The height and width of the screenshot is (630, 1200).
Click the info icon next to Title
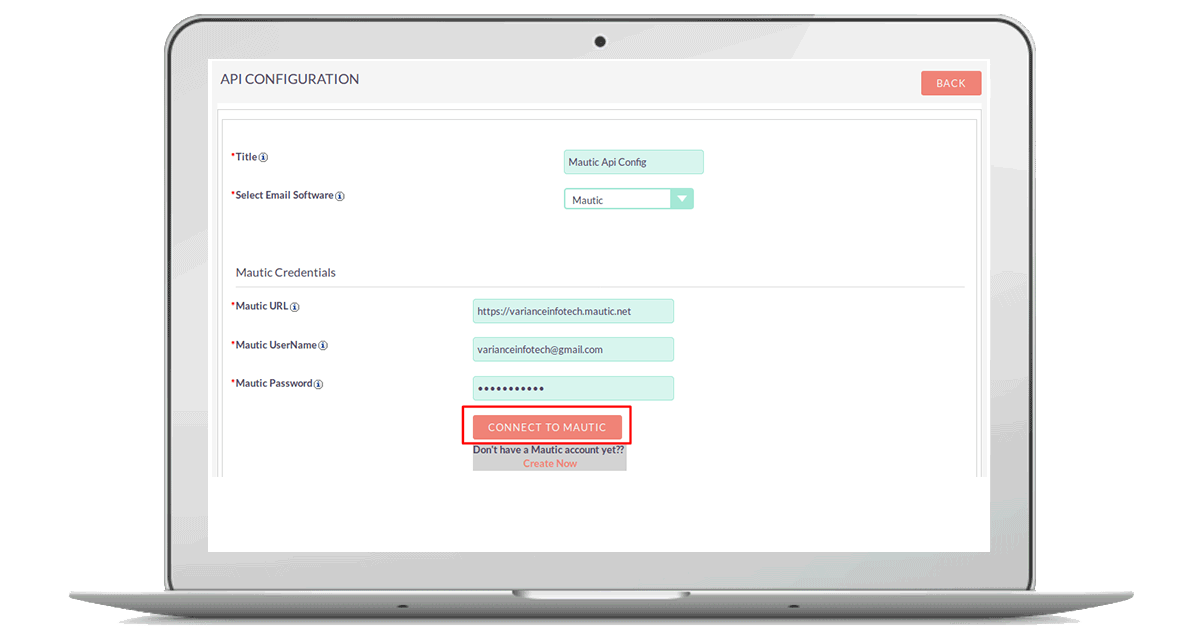(264, 157)
